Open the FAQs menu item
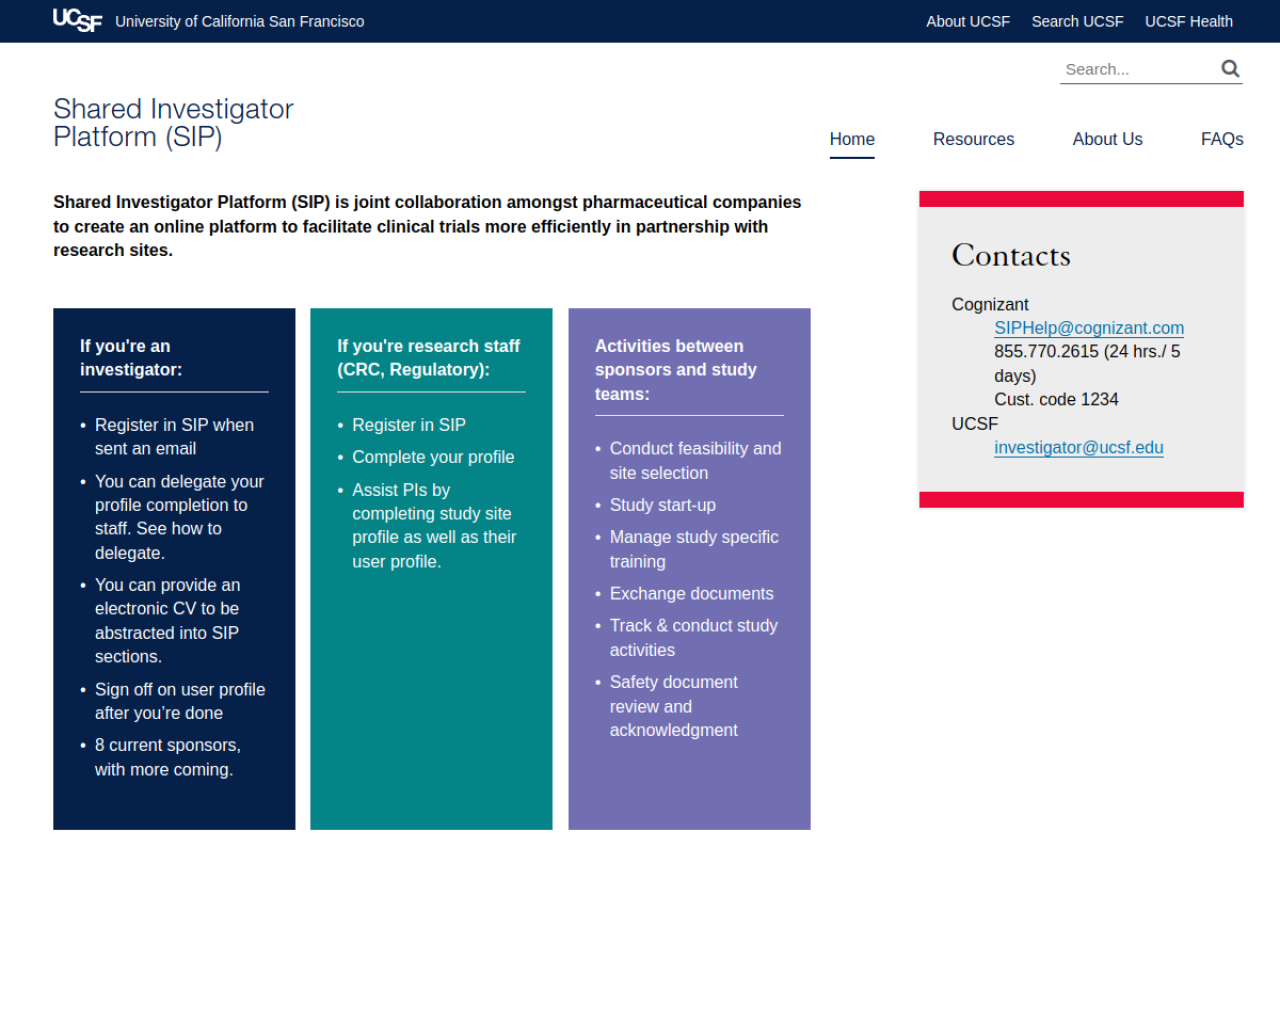 tap(1222, 139)
